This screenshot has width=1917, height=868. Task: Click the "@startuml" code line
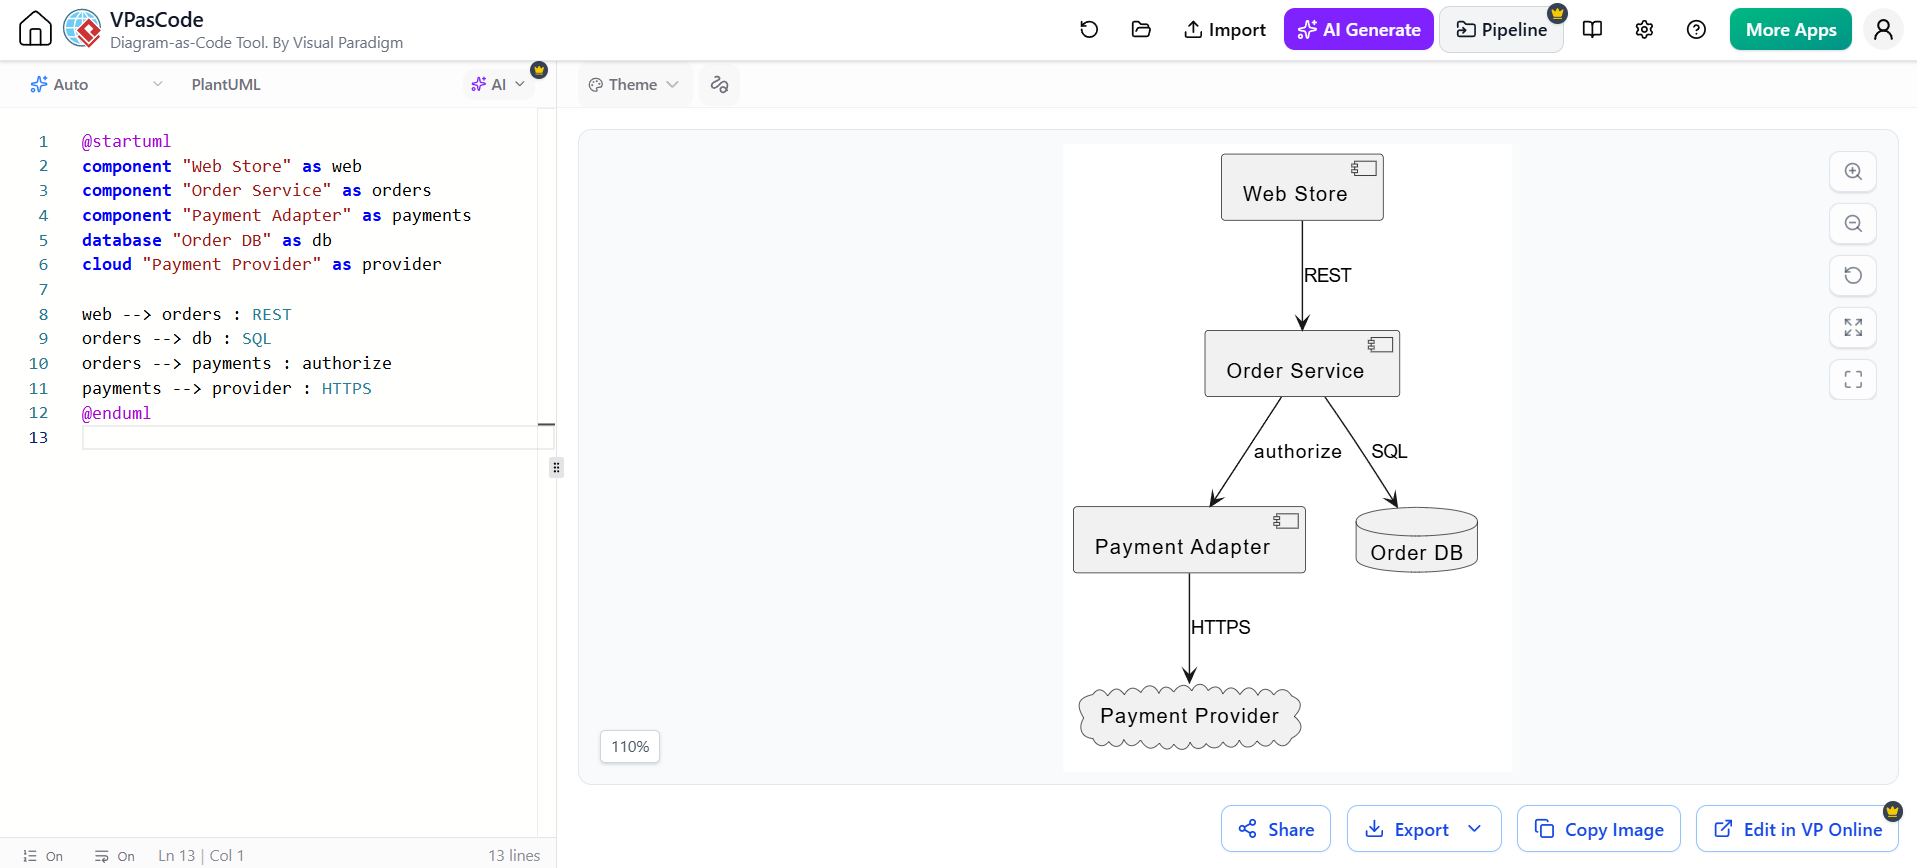pos(126,141)
